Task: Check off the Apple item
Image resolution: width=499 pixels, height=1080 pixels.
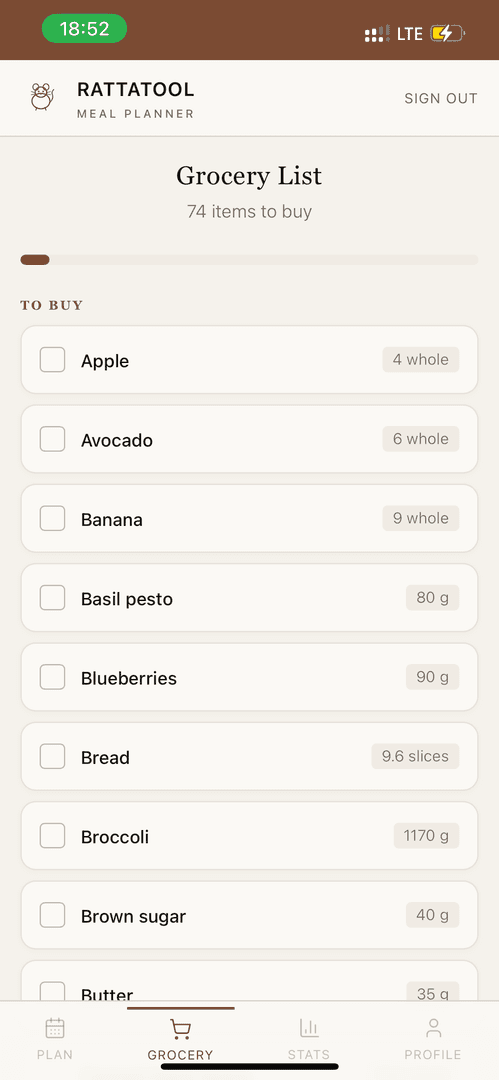Action: [x=52, y=360]
